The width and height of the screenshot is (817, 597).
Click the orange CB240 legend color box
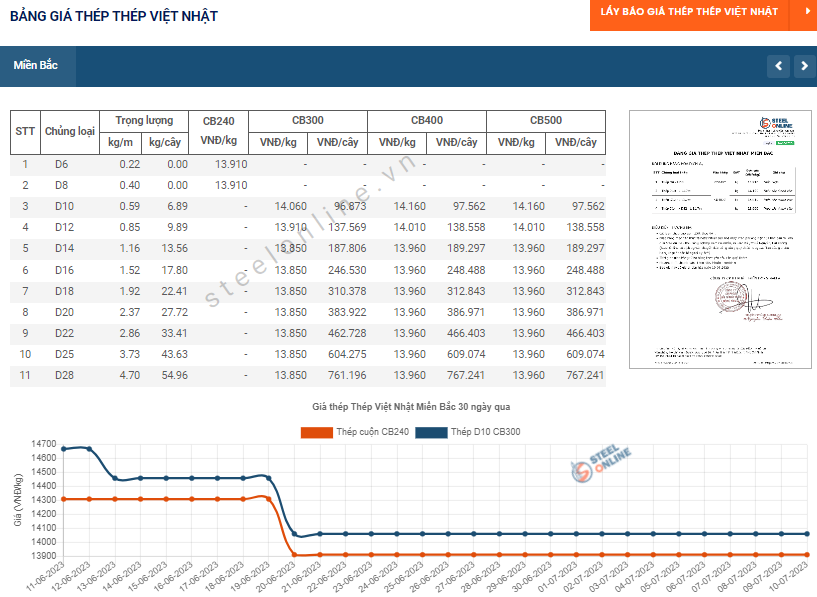click(x=317, y=432)
